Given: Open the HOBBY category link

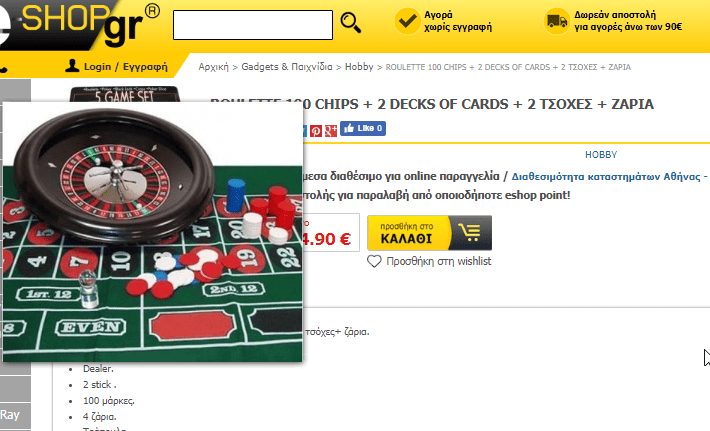Looking at the screenshot, I should click(601, 155).
